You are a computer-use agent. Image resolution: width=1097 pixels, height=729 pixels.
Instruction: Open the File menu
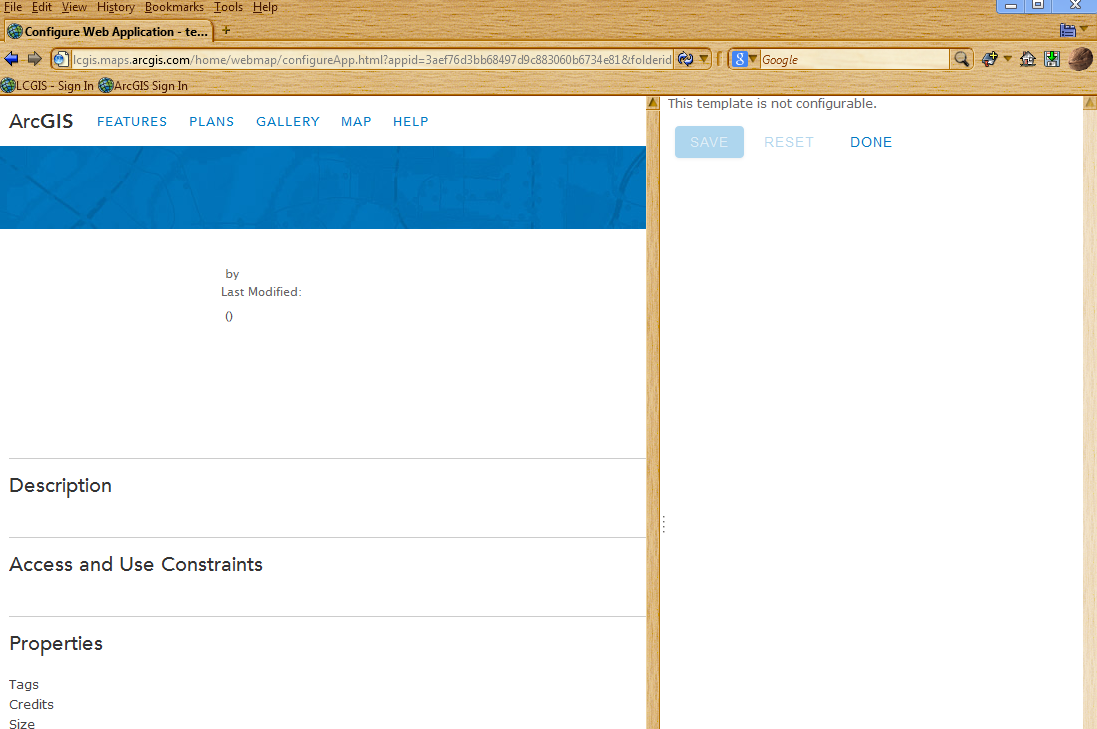pos(13,7)
